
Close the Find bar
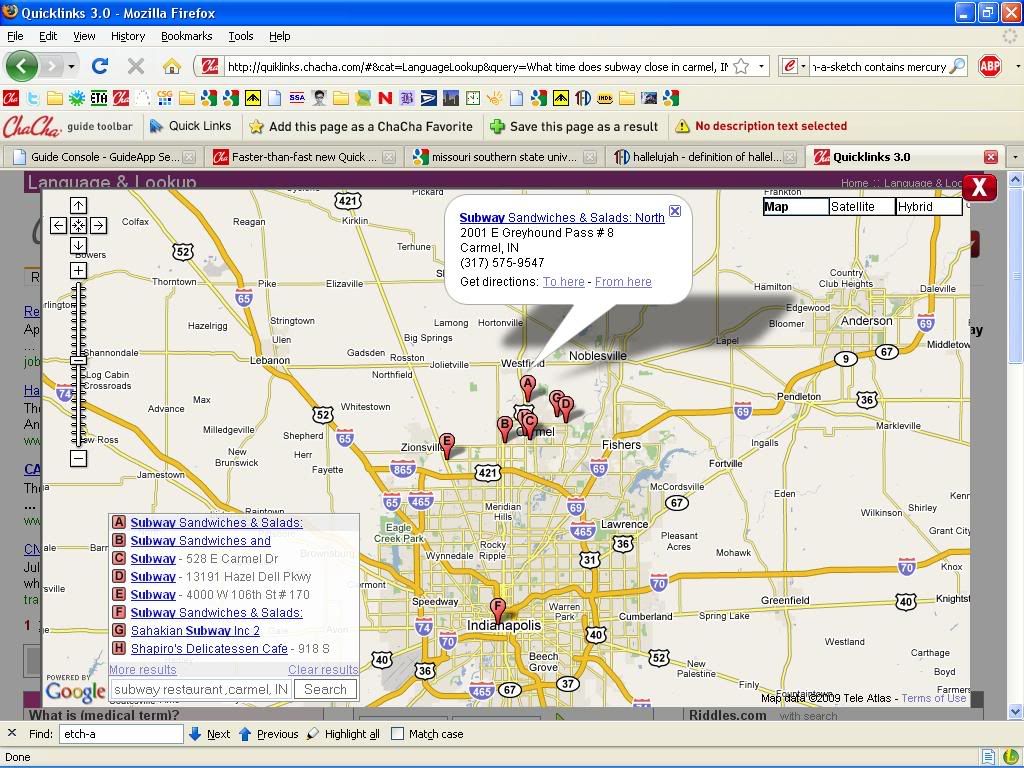12,733
